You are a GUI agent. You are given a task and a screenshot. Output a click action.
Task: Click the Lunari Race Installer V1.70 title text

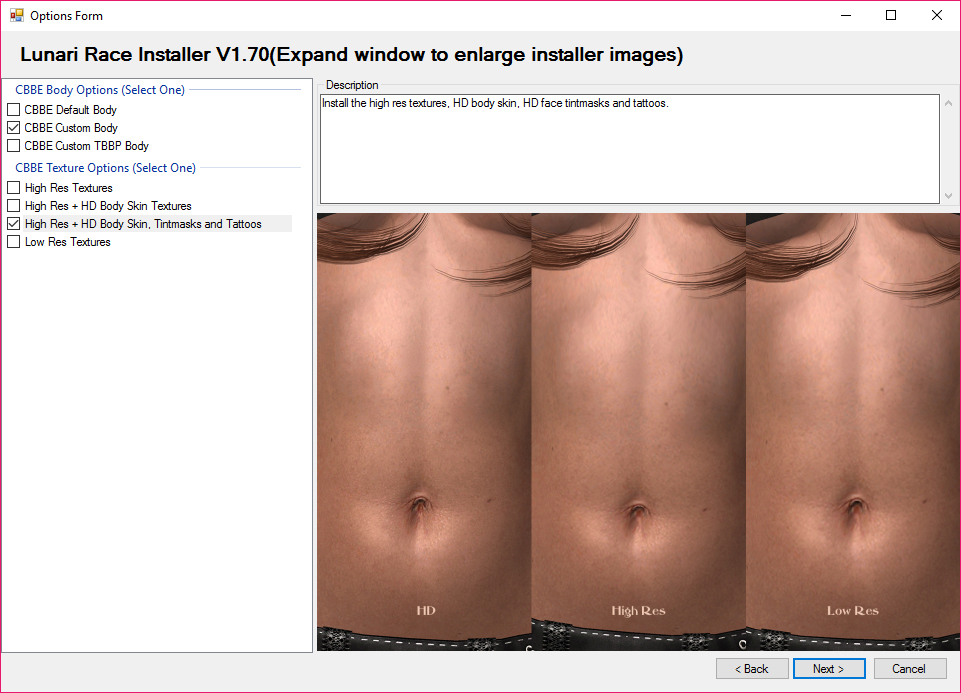351,55
